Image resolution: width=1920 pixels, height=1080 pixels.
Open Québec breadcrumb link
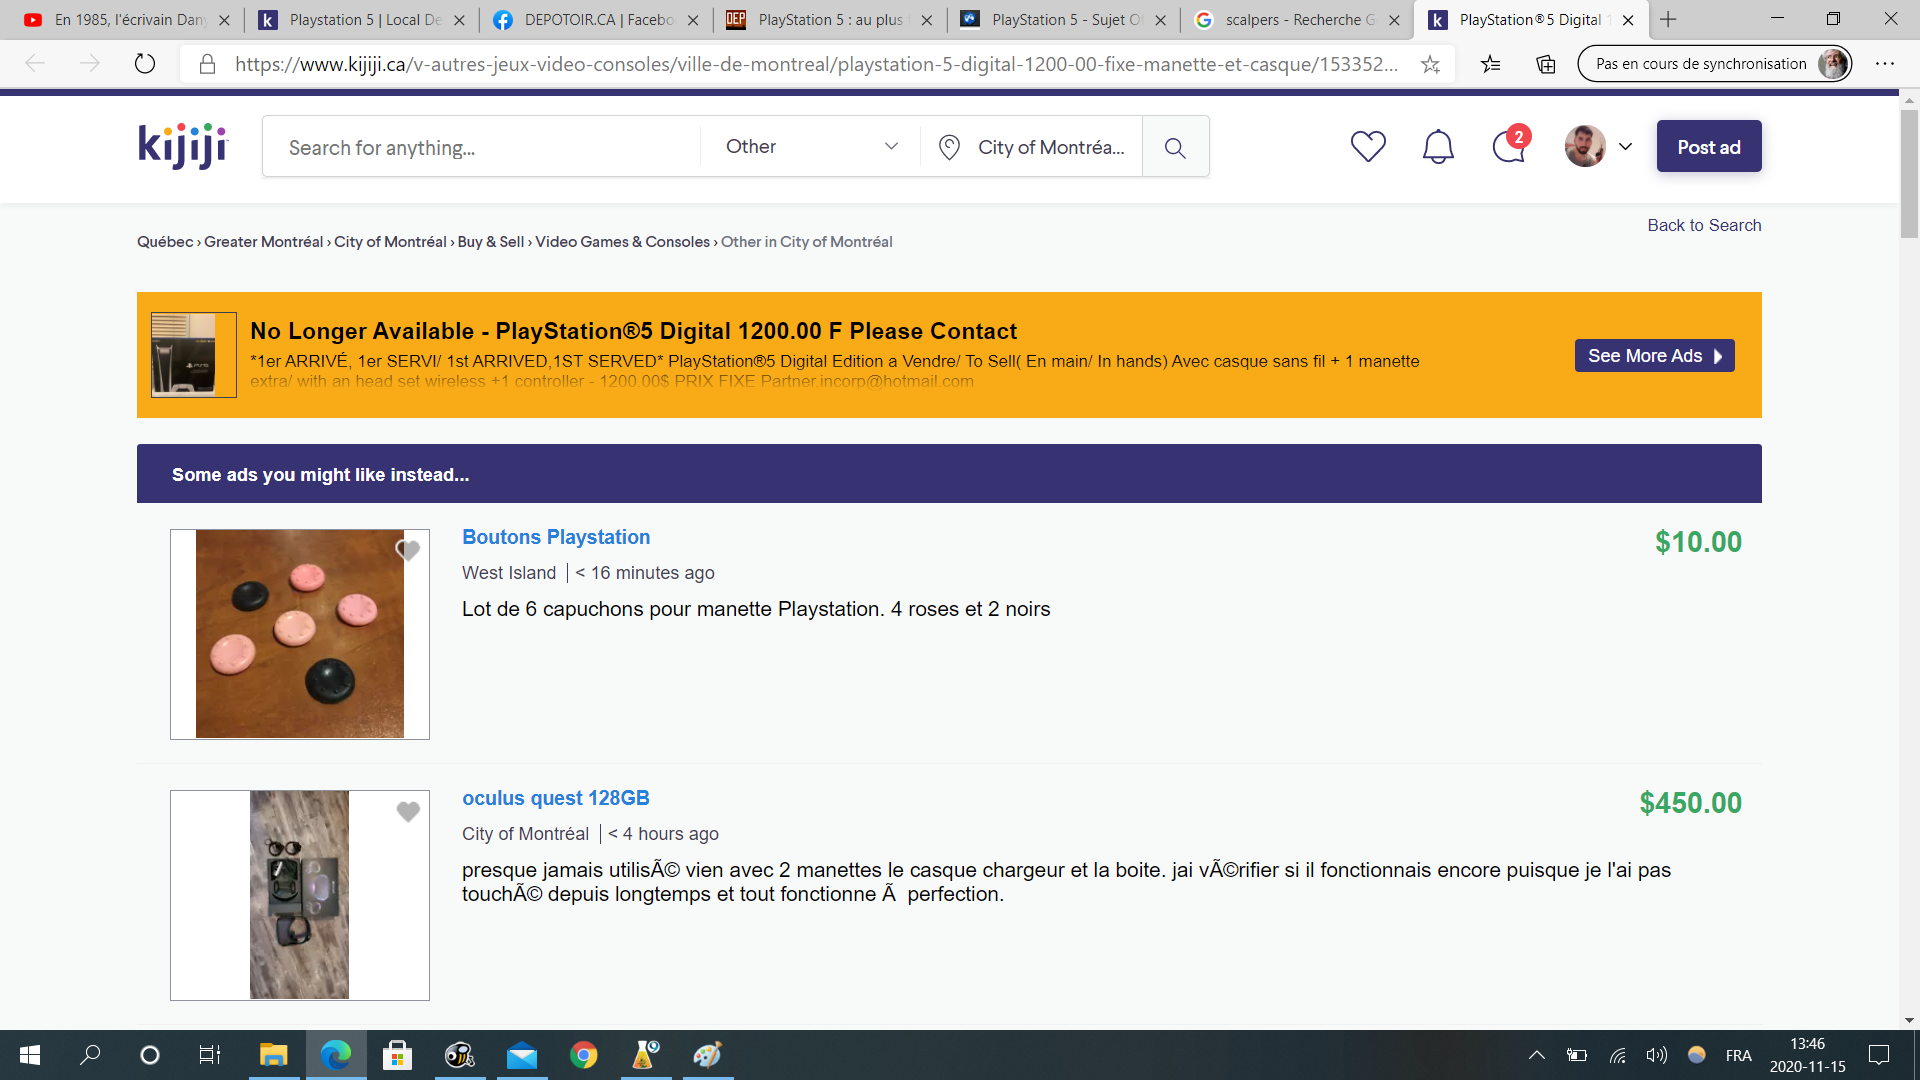[x=165, y=242]
